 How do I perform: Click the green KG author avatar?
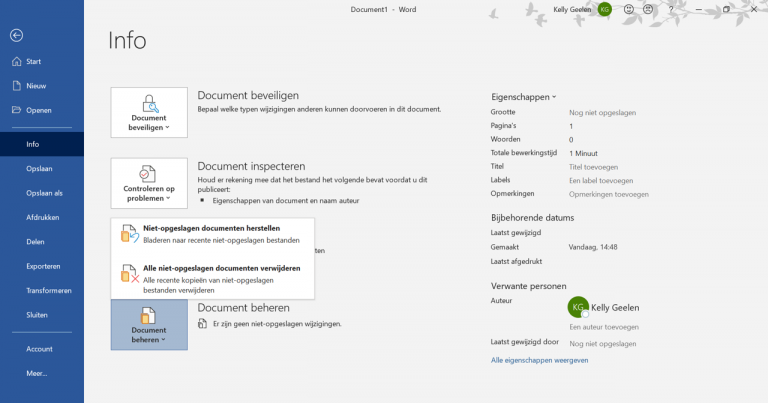tap(578, 307)
